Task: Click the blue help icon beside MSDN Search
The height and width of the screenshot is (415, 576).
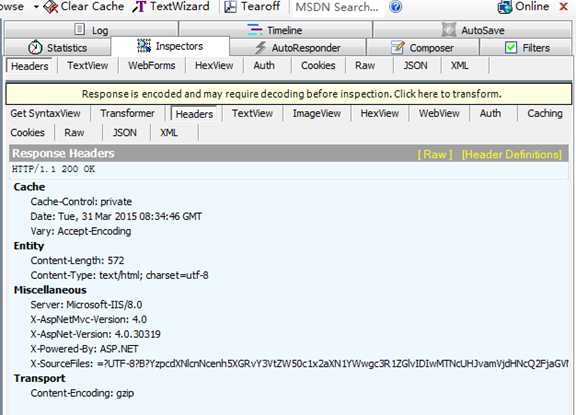Action: pos(395,7)
